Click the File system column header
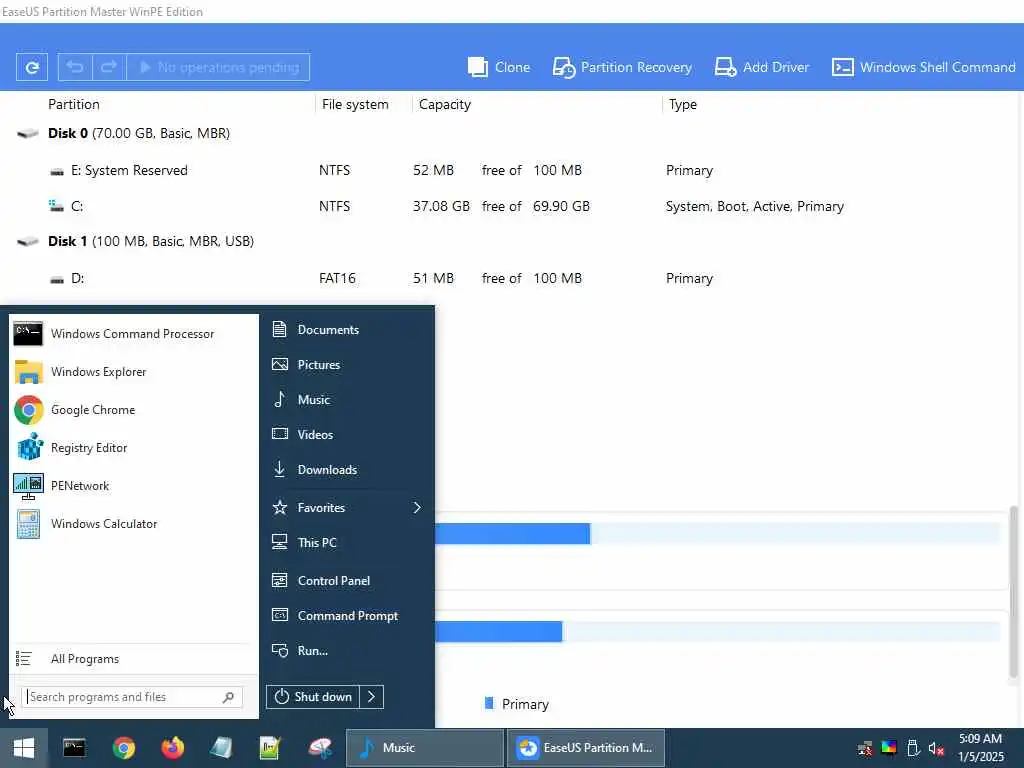 click(355, 104)
